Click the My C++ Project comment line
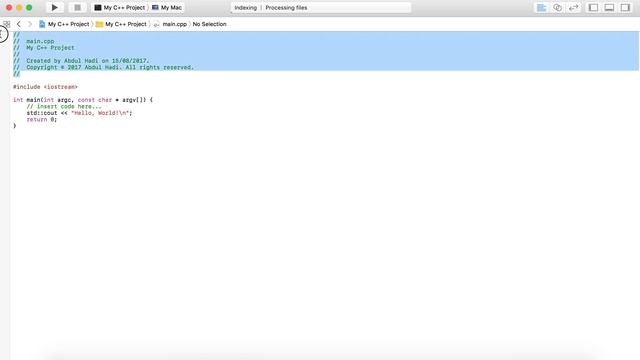 [44, 48]
